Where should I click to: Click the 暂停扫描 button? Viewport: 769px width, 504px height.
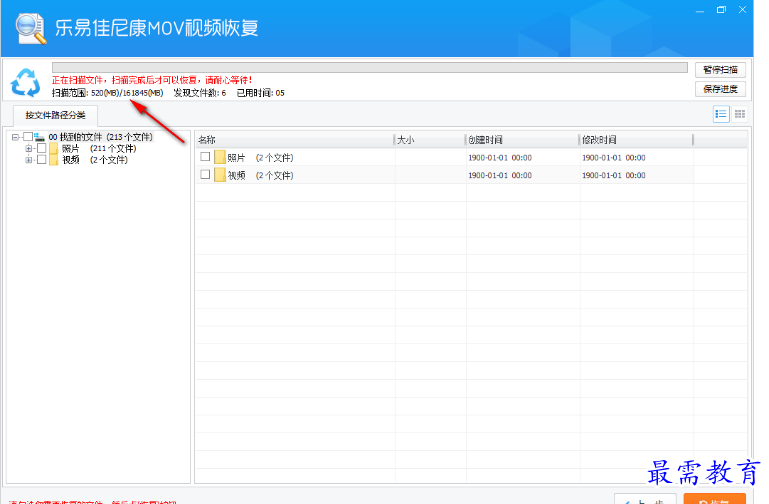click(x=720, y=70)
